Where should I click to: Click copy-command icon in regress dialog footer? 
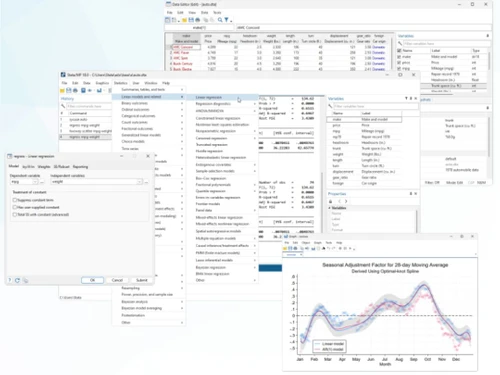pos(26,280)
